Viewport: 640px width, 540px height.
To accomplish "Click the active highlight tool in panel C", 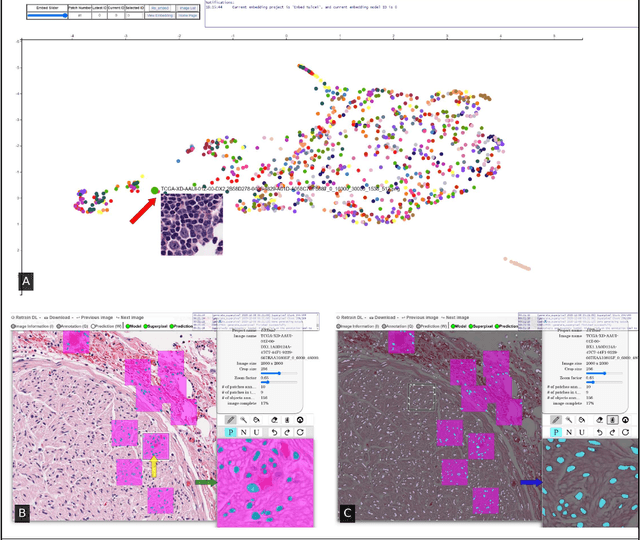I will point(612,420).
